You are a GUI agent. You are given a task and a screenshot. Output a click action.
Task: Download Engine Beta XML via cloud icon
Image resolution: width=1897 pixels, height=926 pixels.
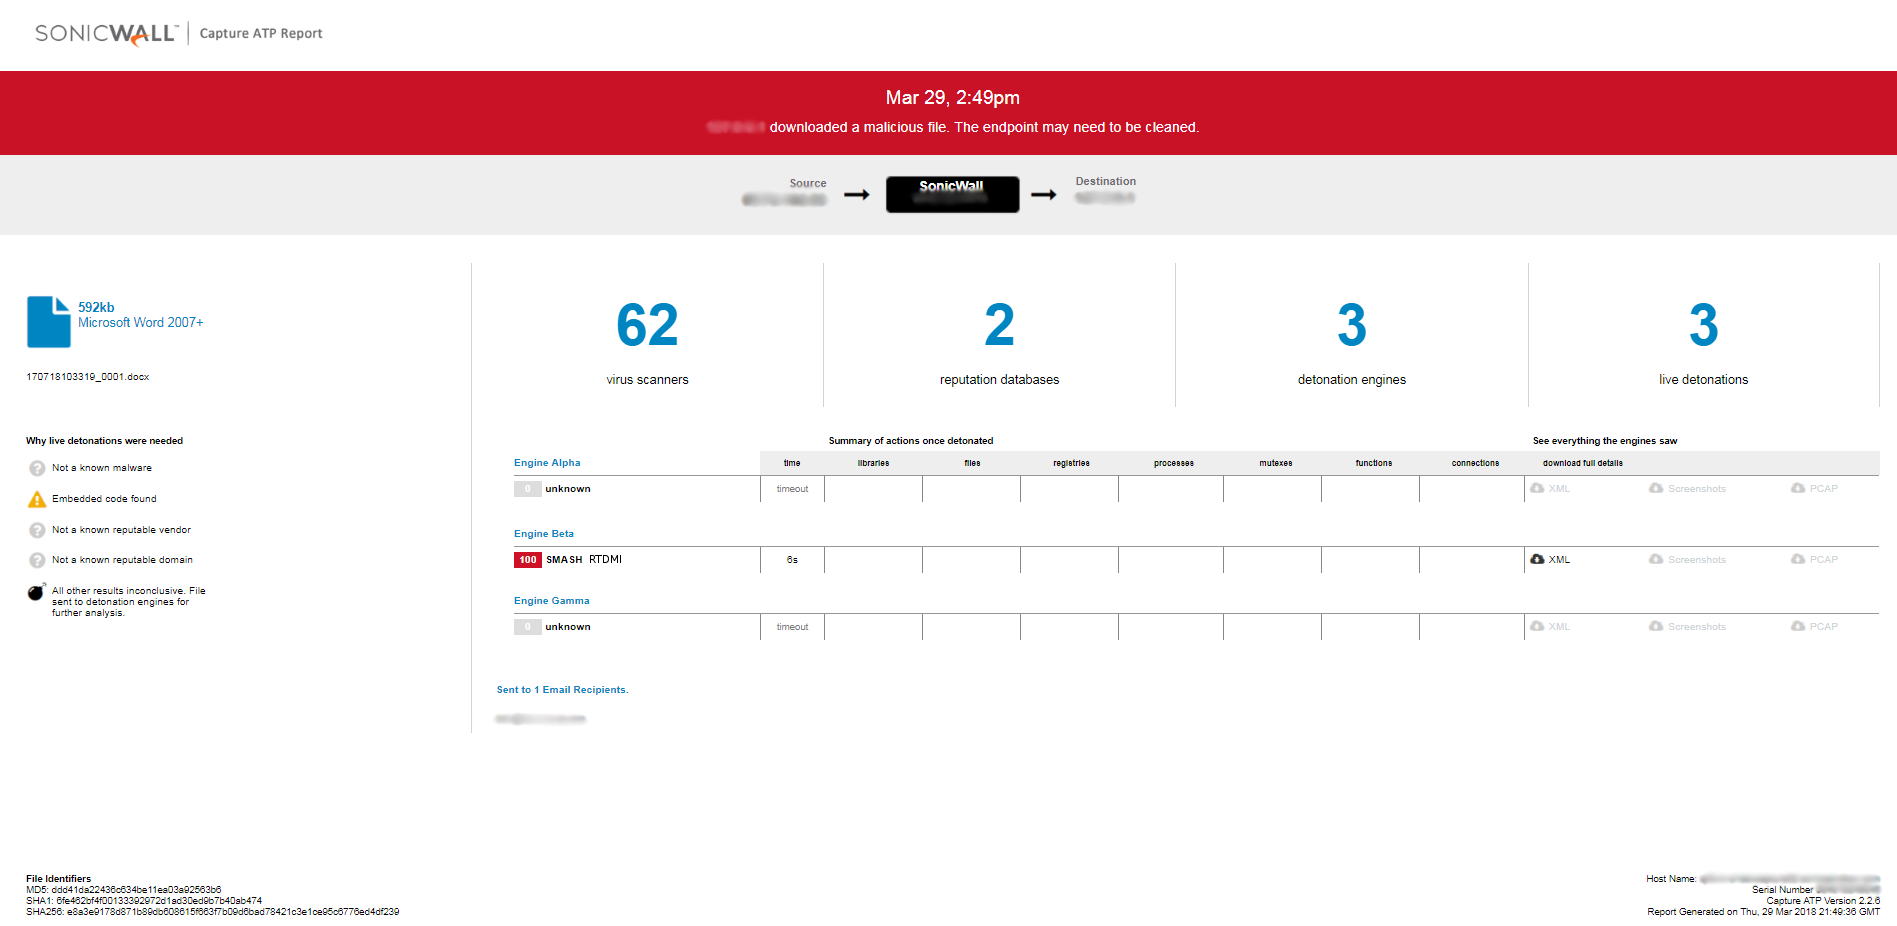1537,559
